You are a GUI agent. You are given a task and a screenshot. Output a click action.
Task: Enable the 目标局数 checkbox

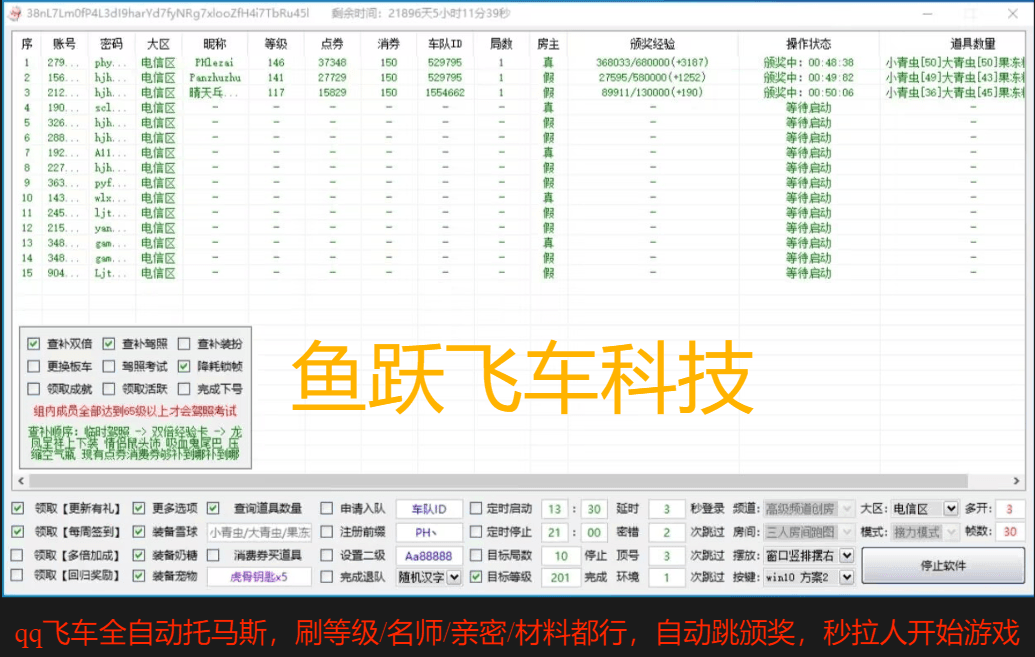pyautogui.click(x=476, y=555)
